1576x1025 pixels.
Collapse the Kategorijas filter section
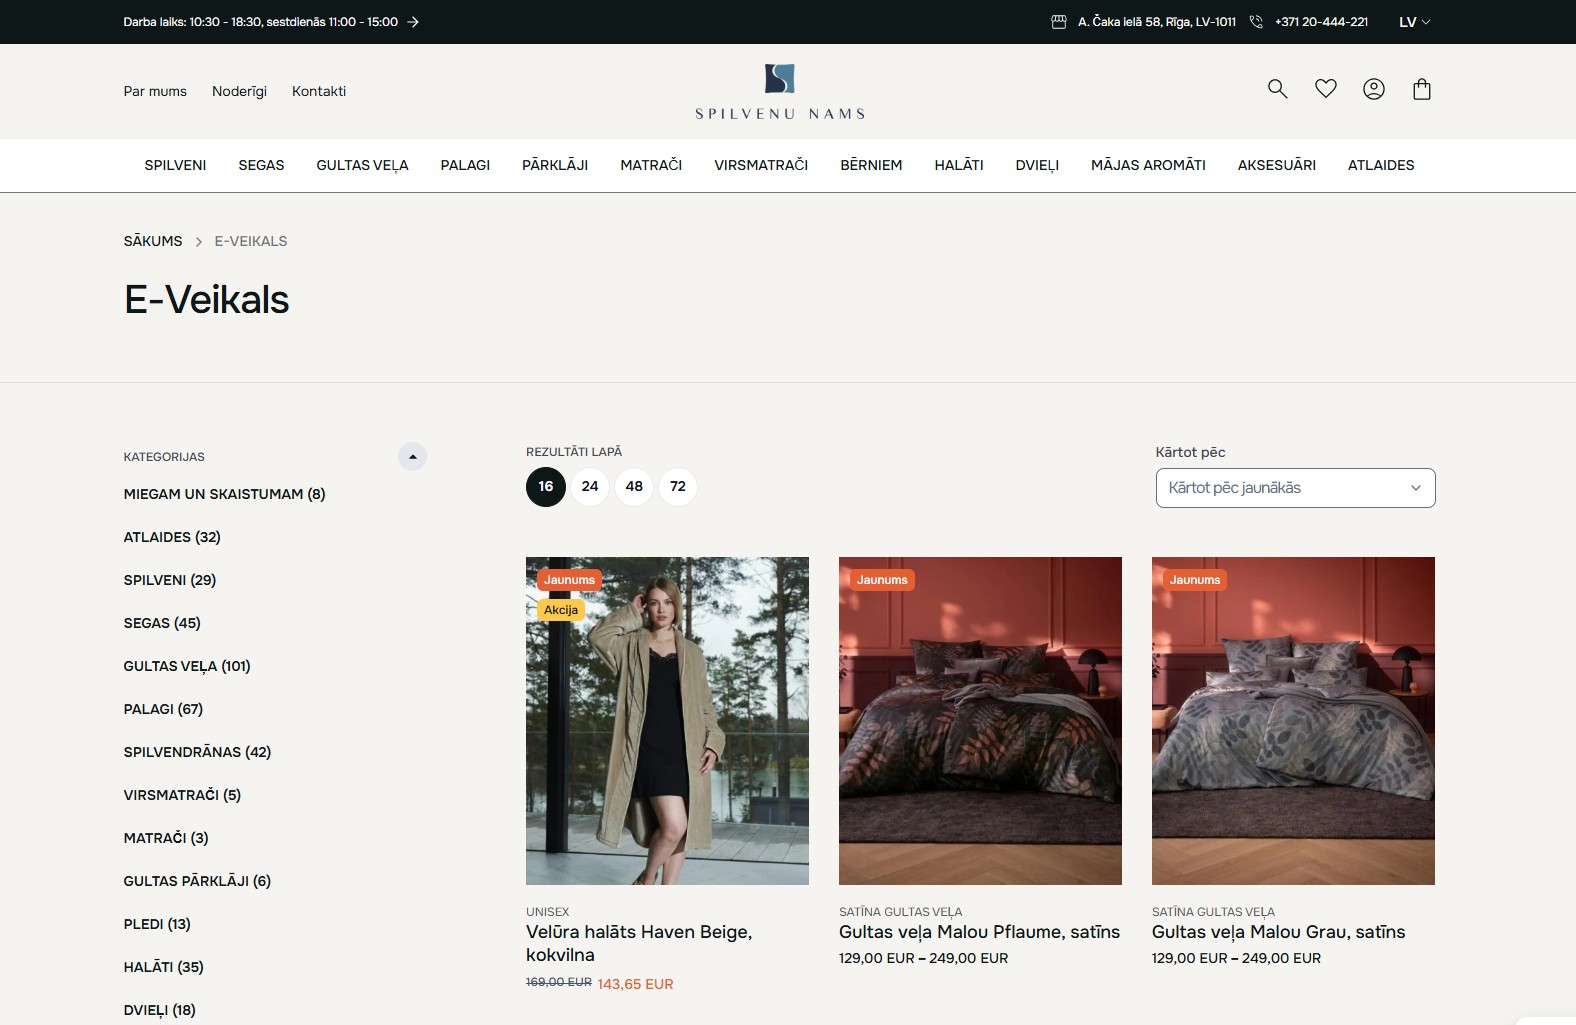click(412, 457)
